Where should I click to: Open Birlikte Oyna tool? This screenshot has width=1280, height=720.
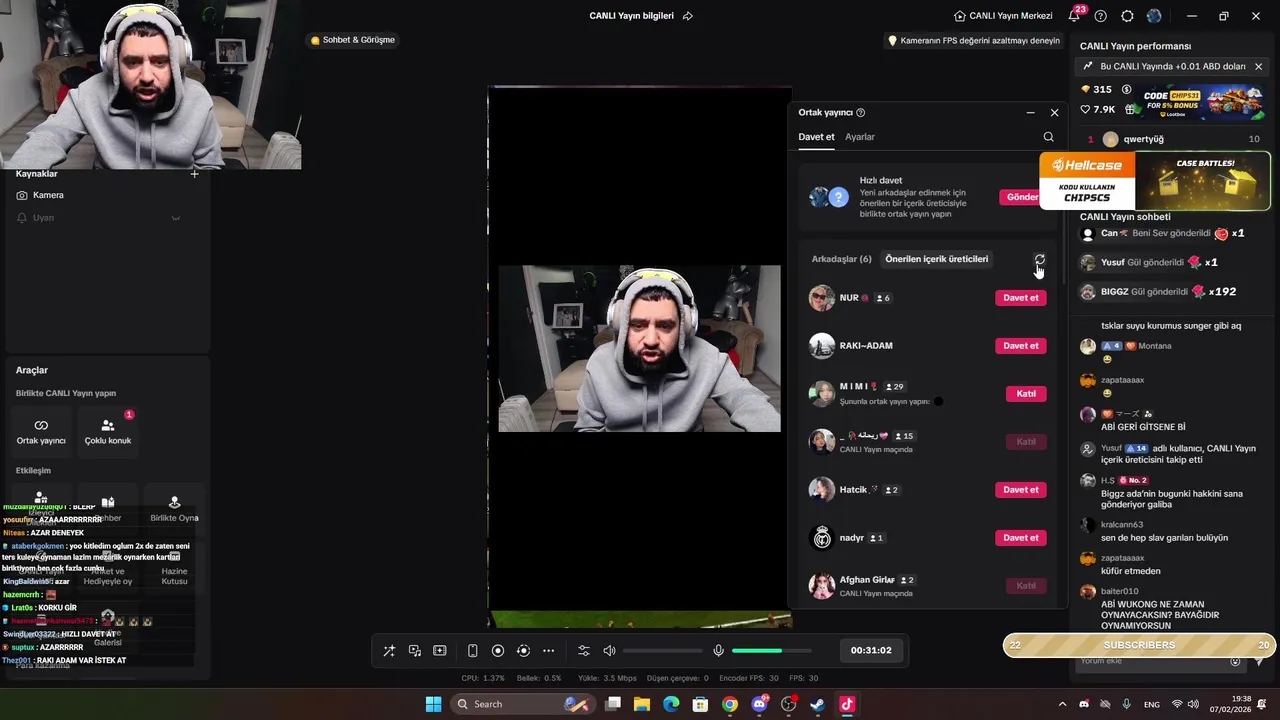click(x=174, y=508)
